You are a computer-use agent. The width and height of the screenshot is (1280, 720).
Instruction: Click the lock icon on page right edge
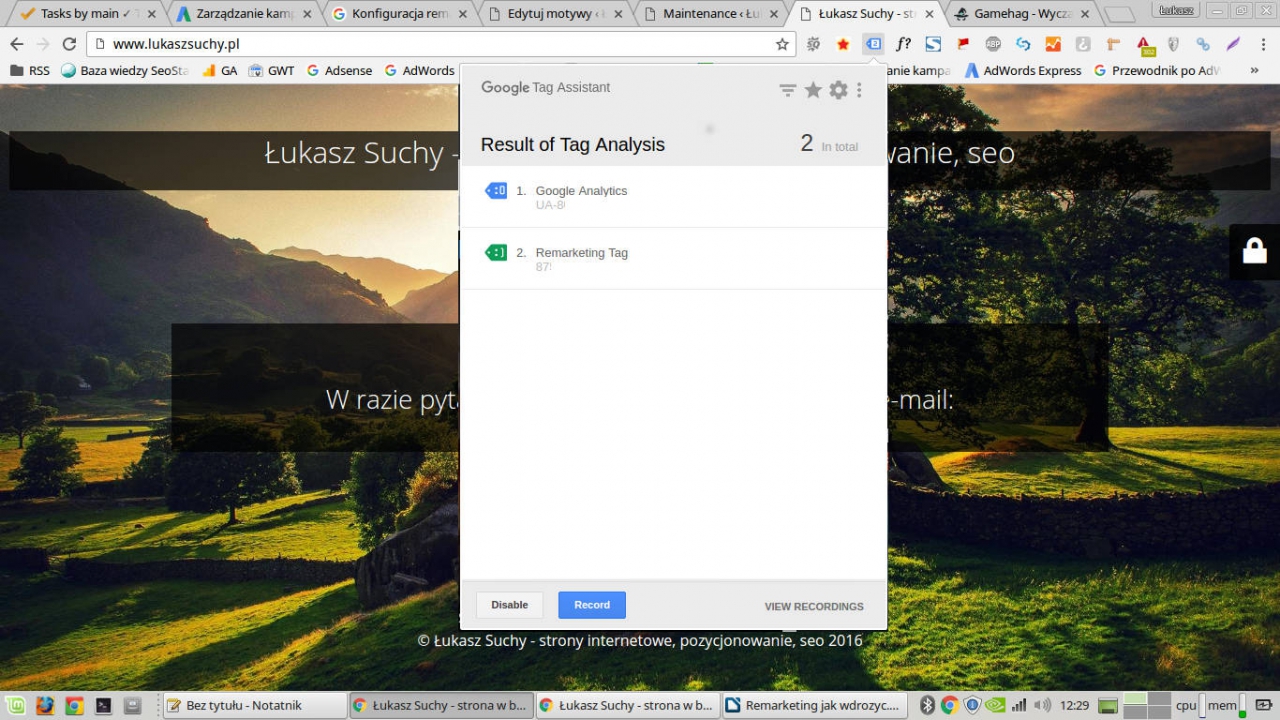(1254, 251)
